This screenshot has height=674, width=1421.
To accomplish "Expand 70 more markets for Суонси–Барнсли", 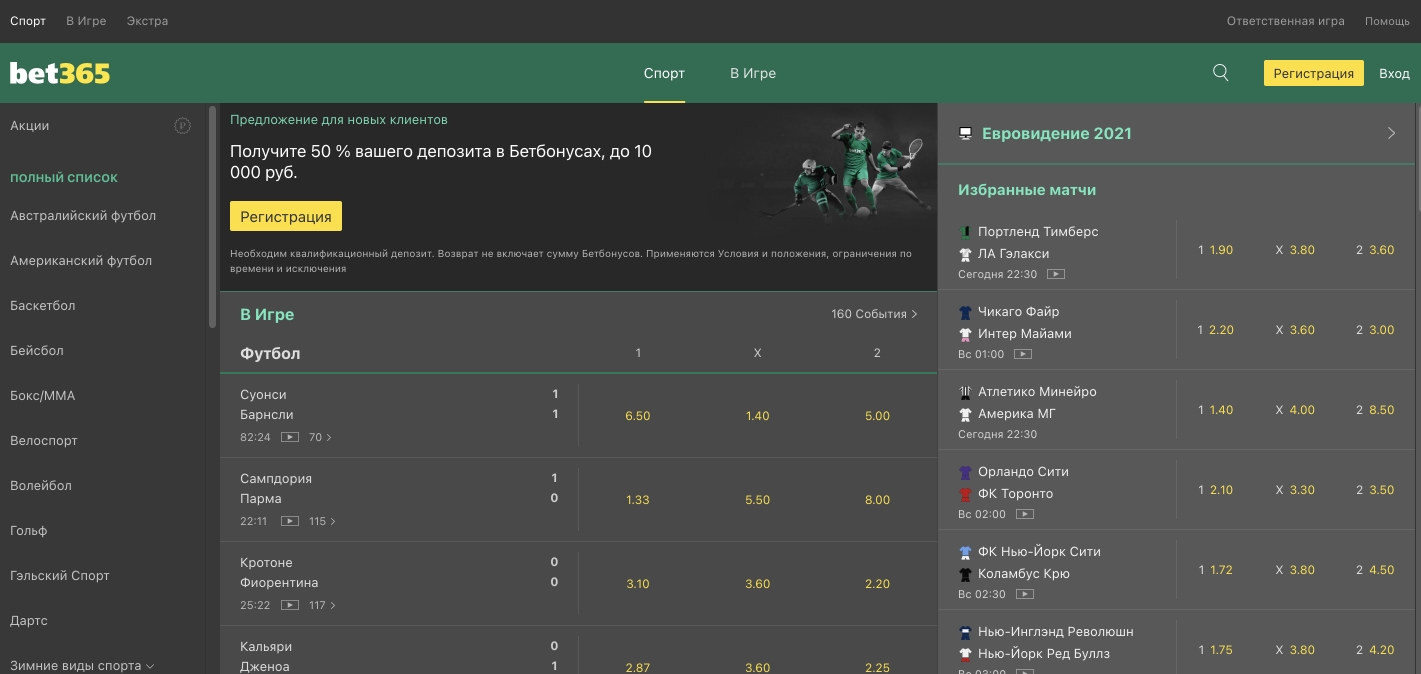I will [321, 437].
